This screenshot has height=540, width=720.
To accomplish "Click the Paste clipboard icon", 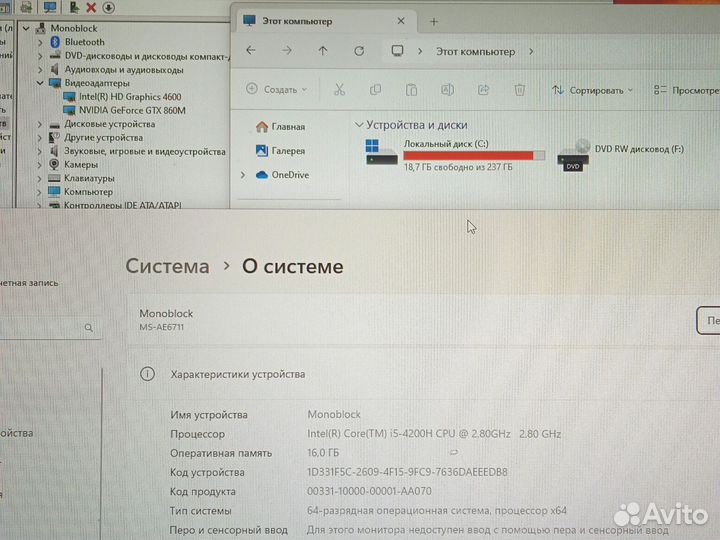I will (411, 90).
